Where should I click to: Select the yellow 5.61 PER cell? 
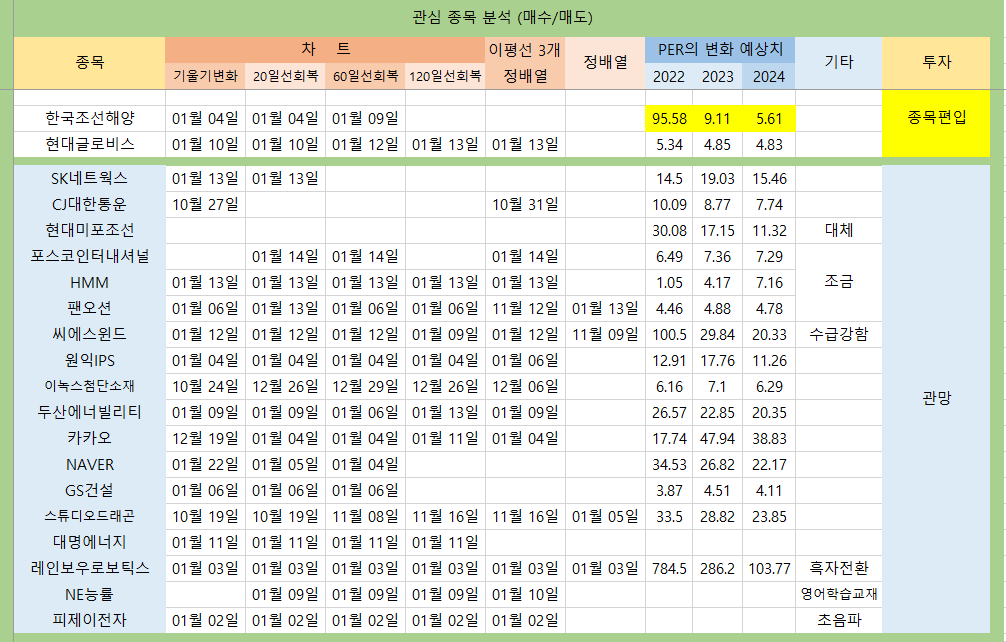pyautogui.click(x=769, y=119)
